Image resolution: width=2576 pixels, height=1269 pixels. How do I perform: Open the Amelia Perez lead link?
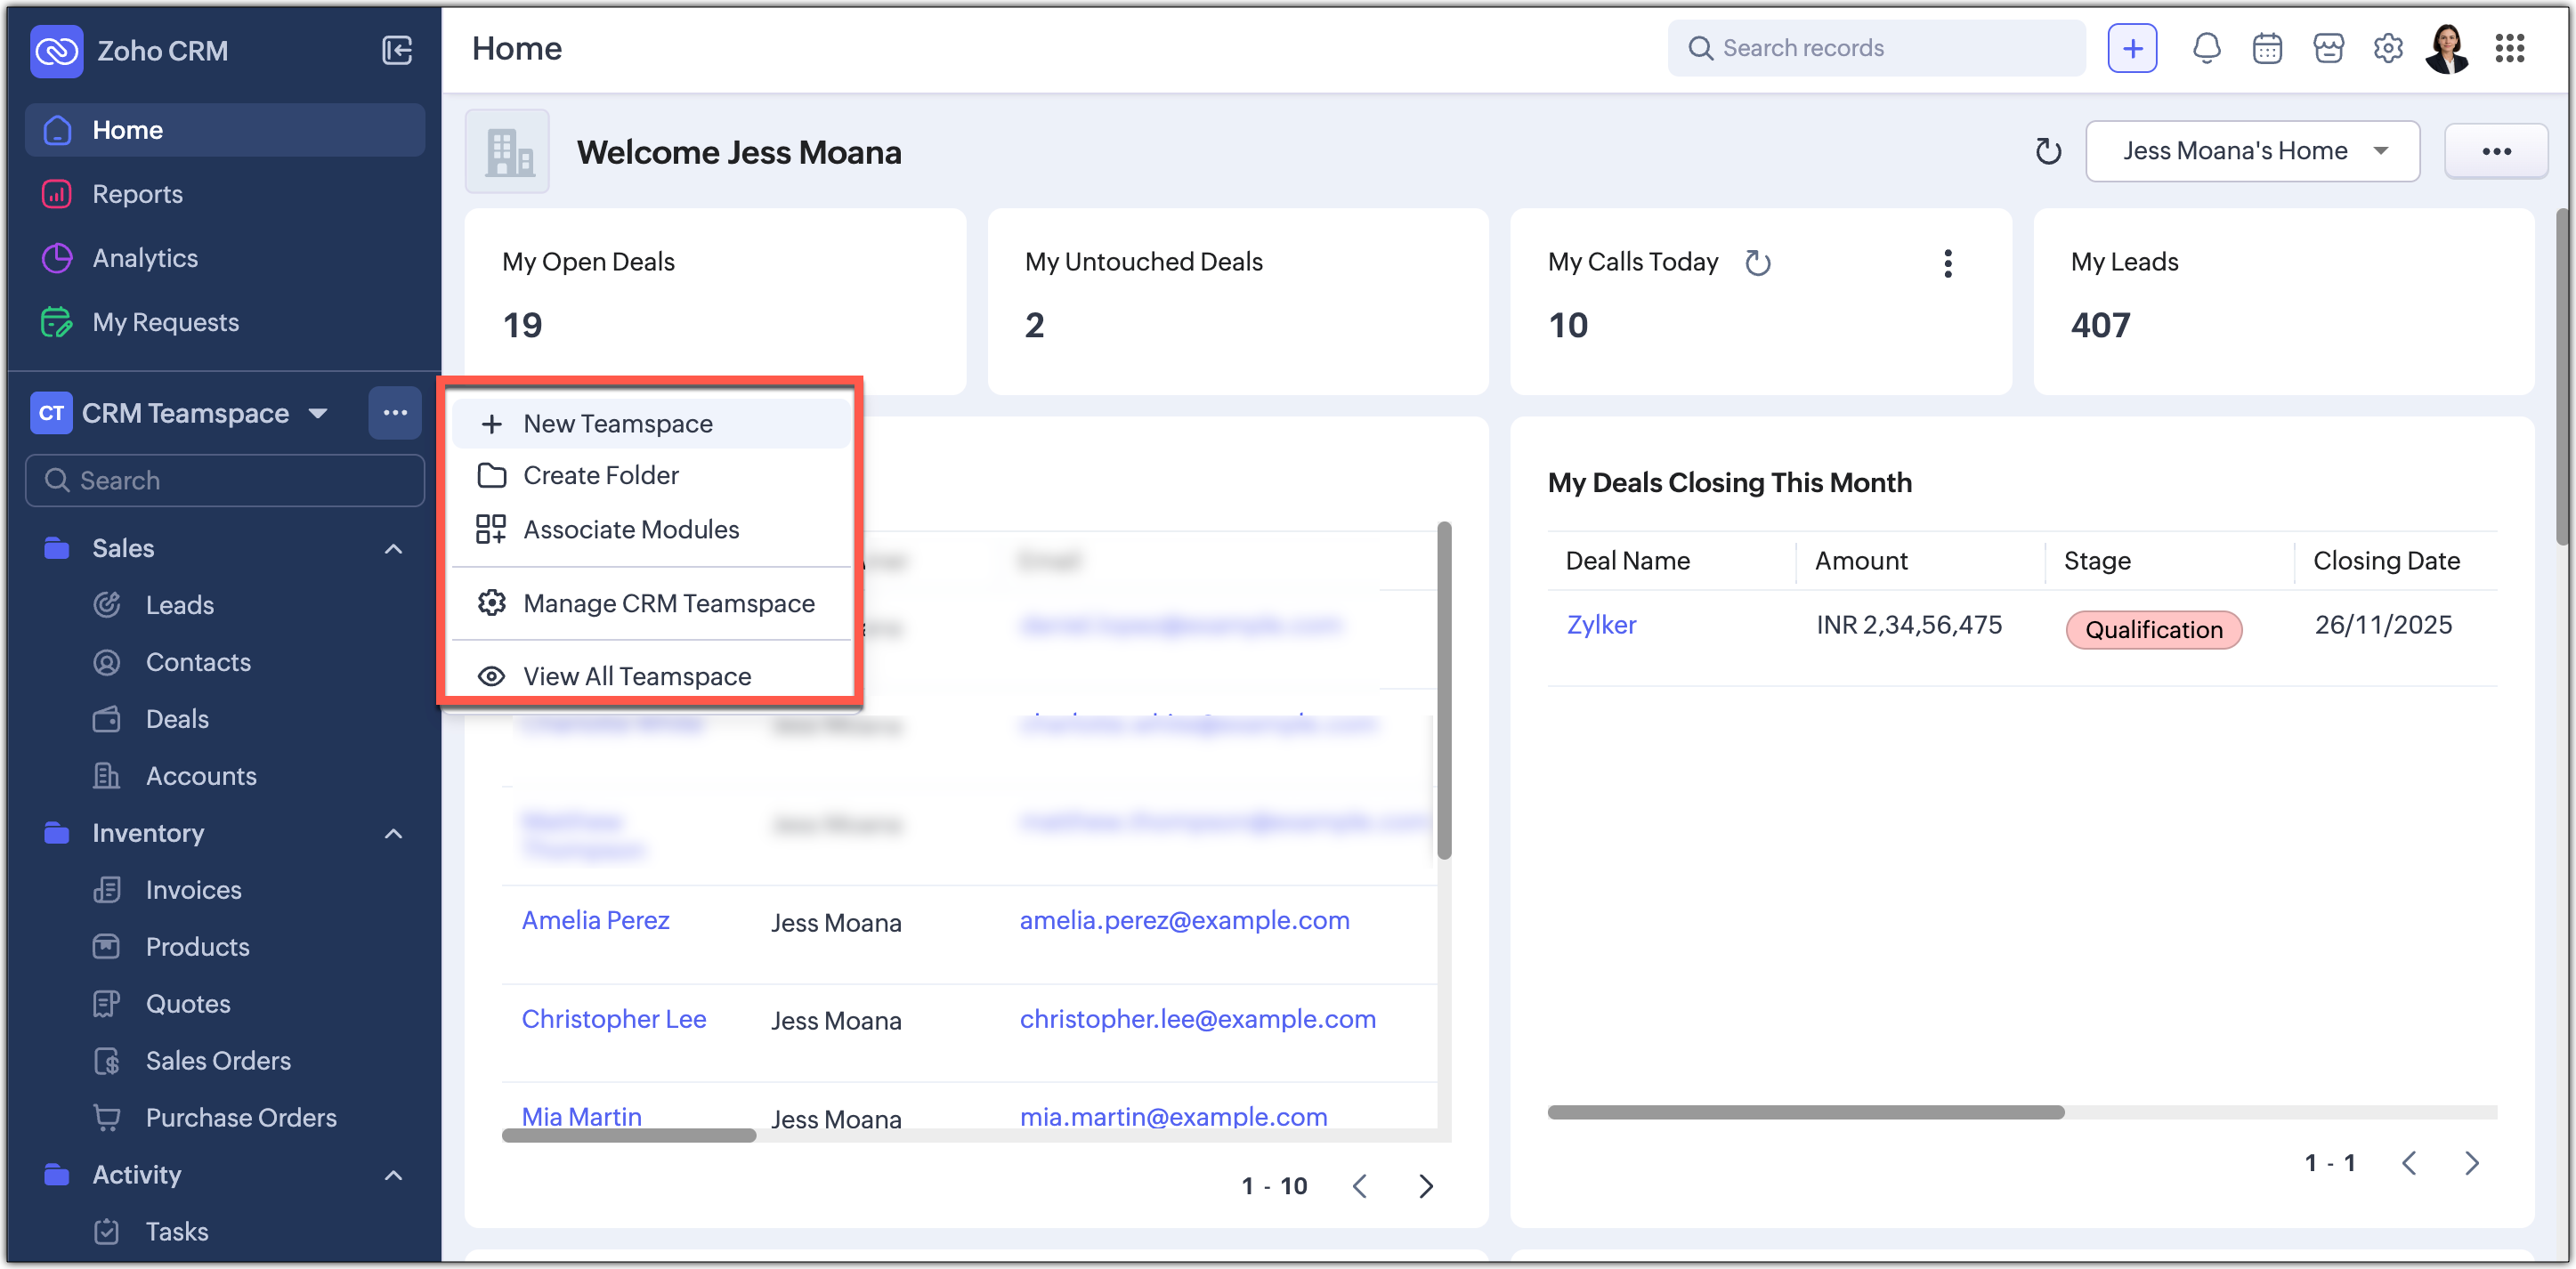[x=595, y=921]
